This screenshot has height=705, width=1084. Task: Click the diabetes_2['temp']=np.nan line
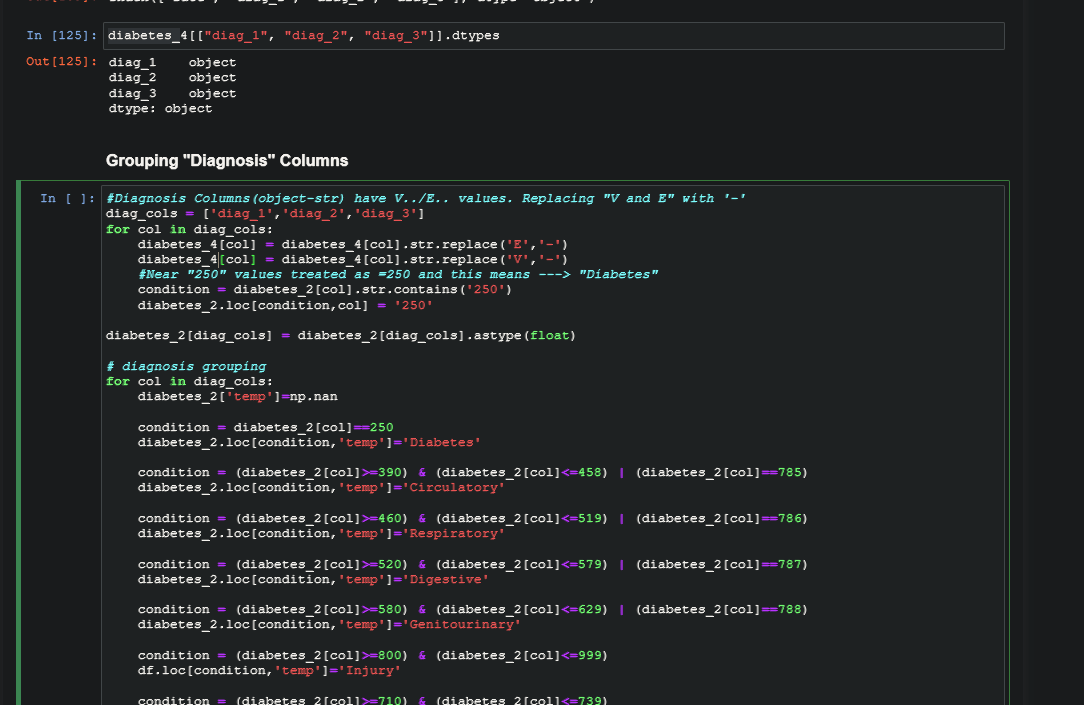pyautogui.click(x=238, y=397)
